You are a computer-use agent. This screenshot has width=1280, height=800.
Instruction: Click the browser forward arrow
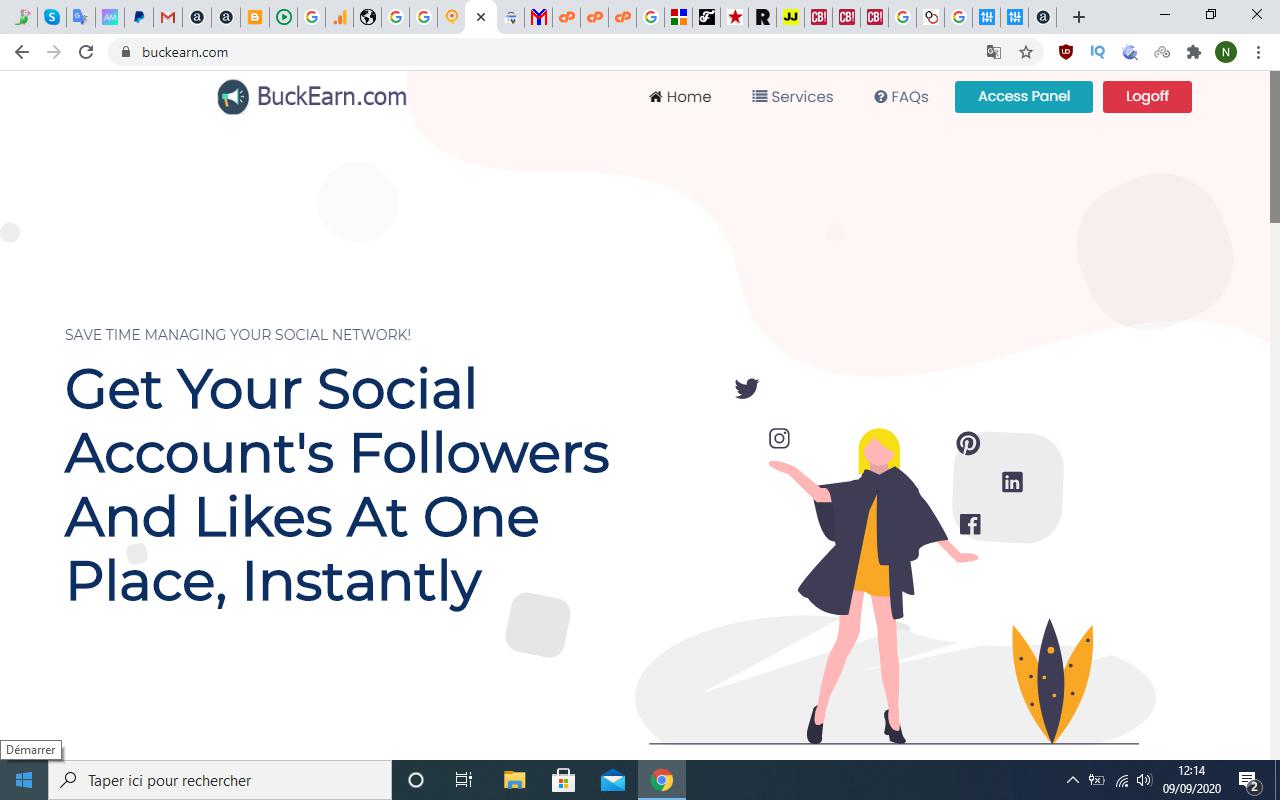coord(54,52)
